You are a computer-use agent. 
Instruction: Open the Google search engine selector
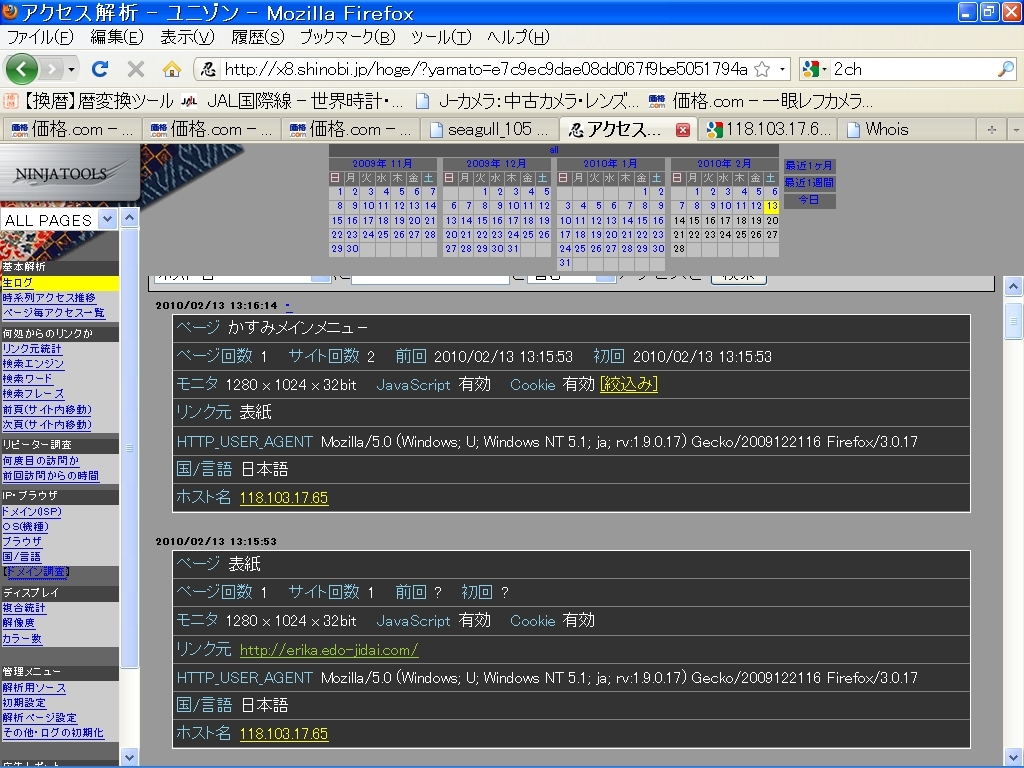click(815, 69)
